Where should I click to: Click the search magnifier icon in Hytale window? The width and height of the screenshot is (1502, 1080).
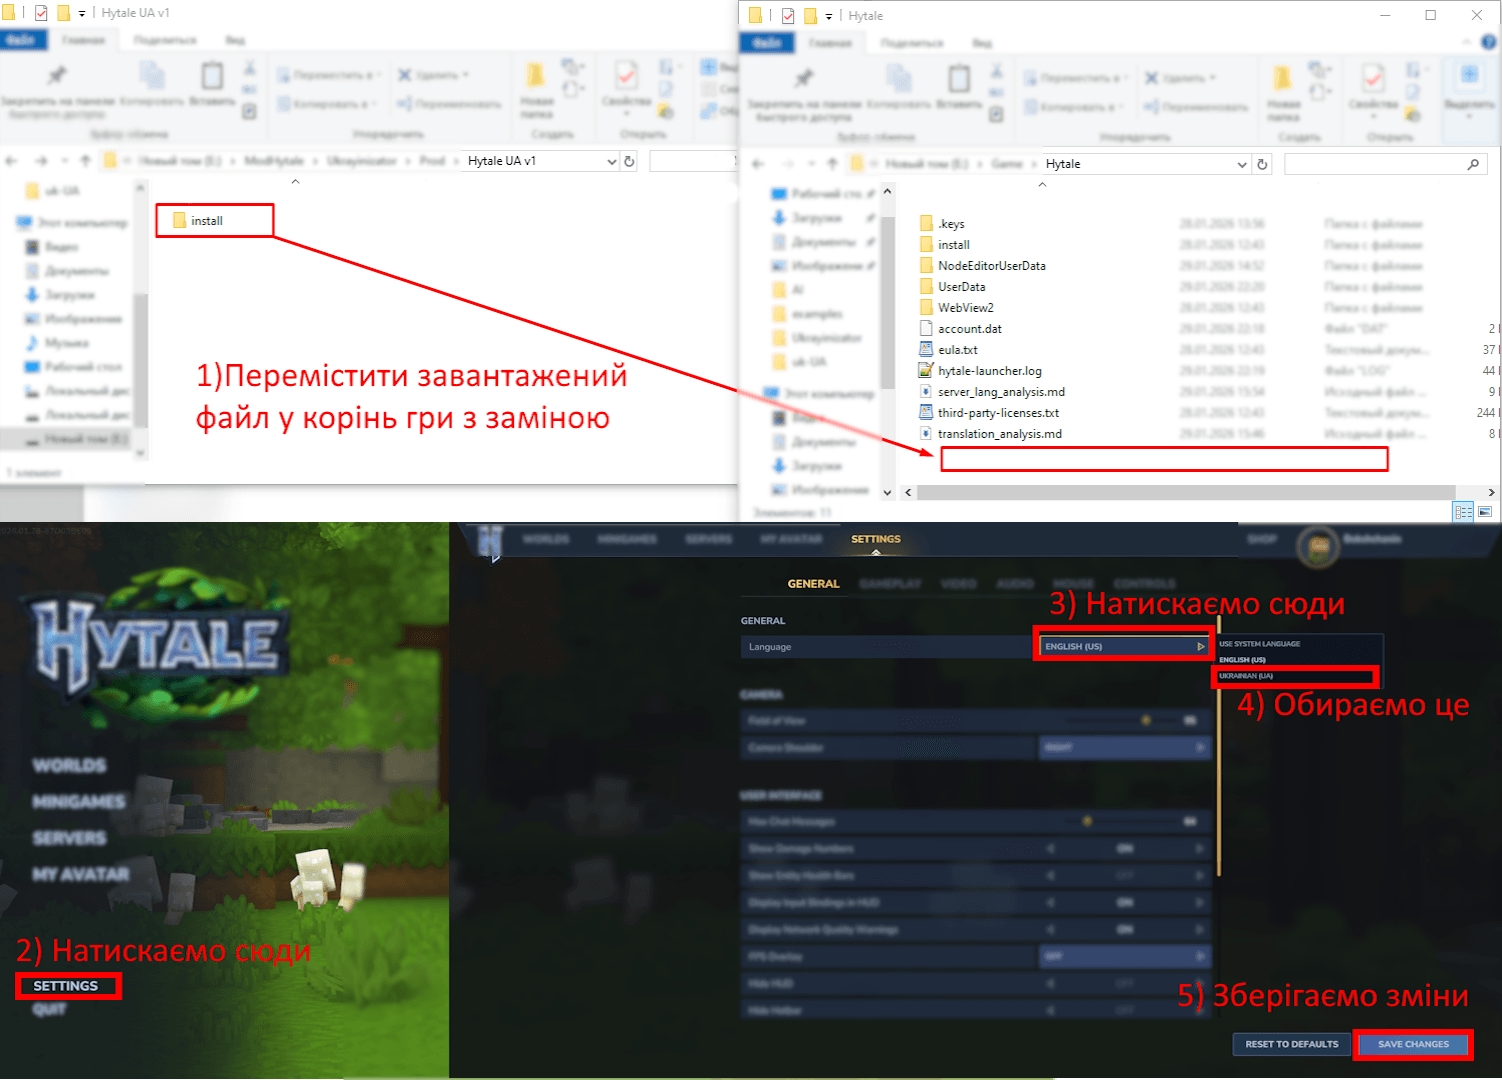click(x=1473, y=164)
